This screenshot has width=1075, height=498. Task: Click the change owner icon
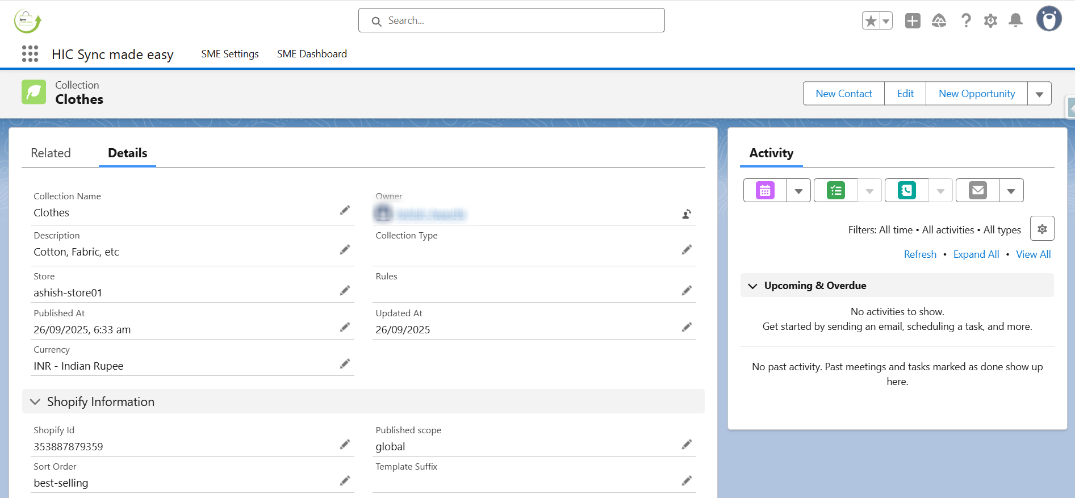click(687, 213)
